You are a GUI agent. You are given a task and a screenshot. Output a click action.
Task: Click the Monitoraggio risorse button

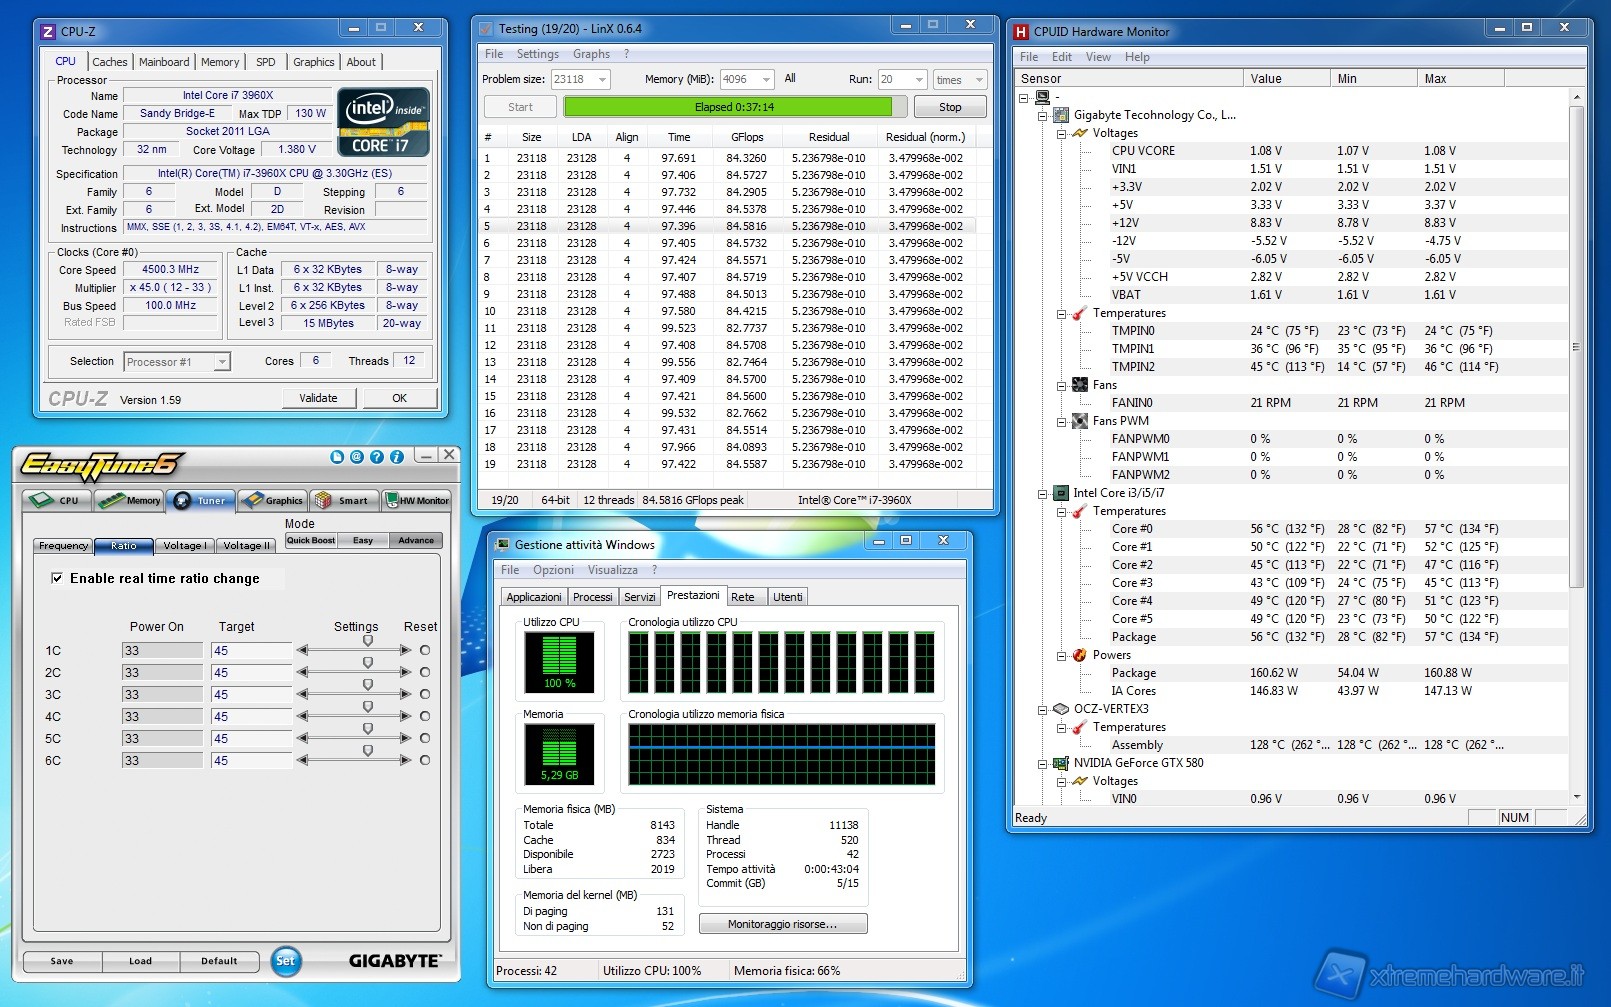coord(782,924)
